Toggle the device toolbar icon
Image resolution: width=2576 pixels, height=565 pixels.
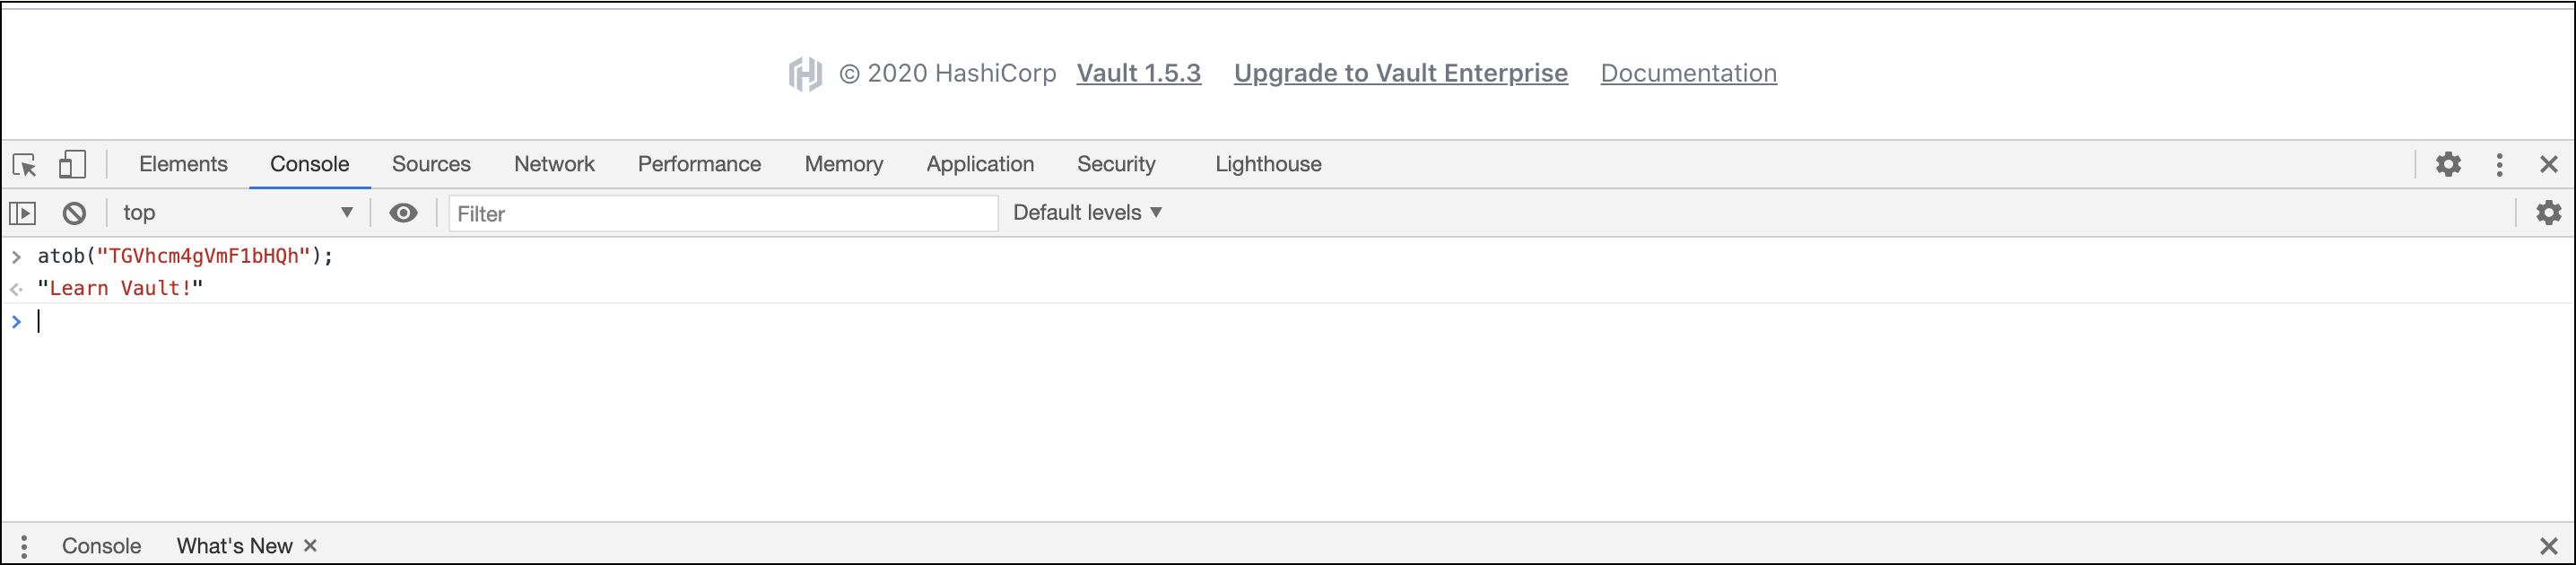click(x=72, y=164)
